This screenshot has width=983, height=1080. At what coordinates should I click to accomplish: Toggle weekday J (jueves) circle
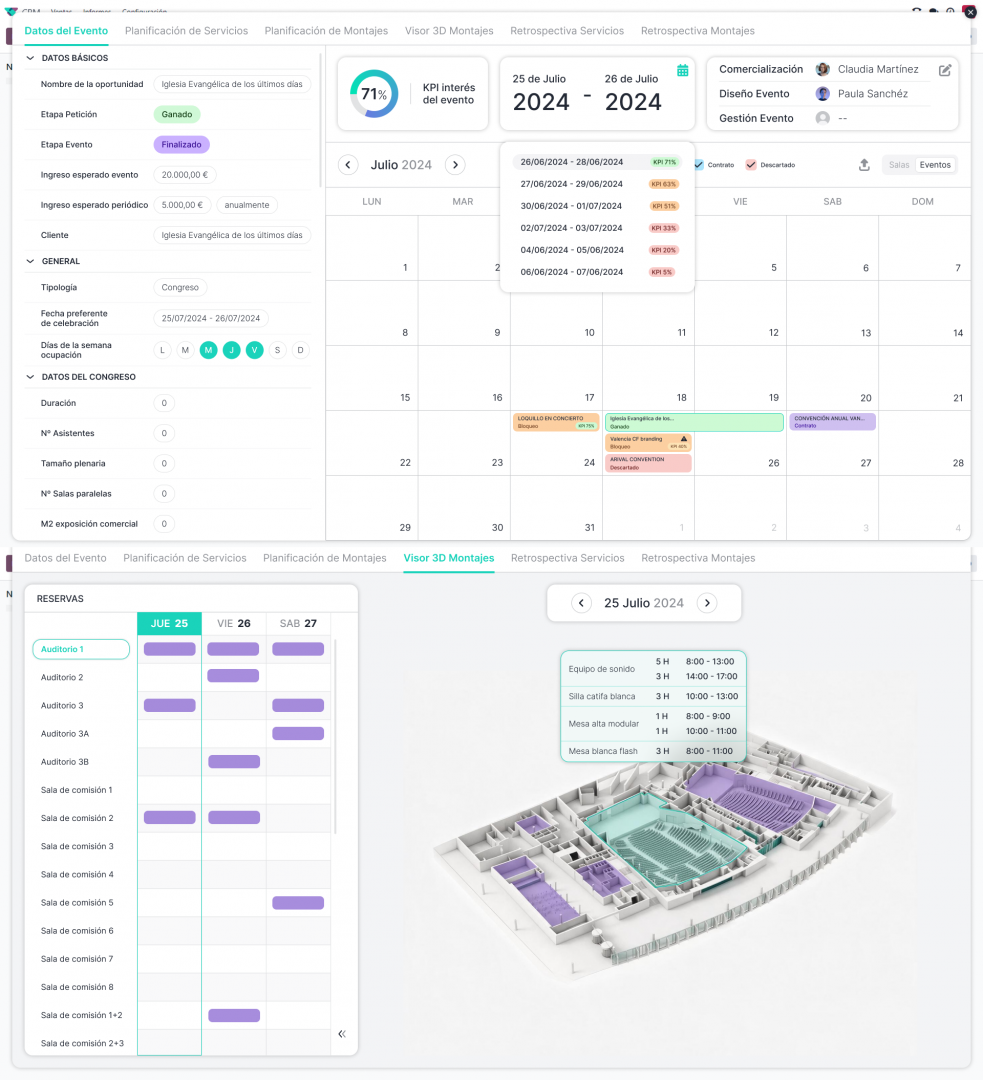coord(231,351)
